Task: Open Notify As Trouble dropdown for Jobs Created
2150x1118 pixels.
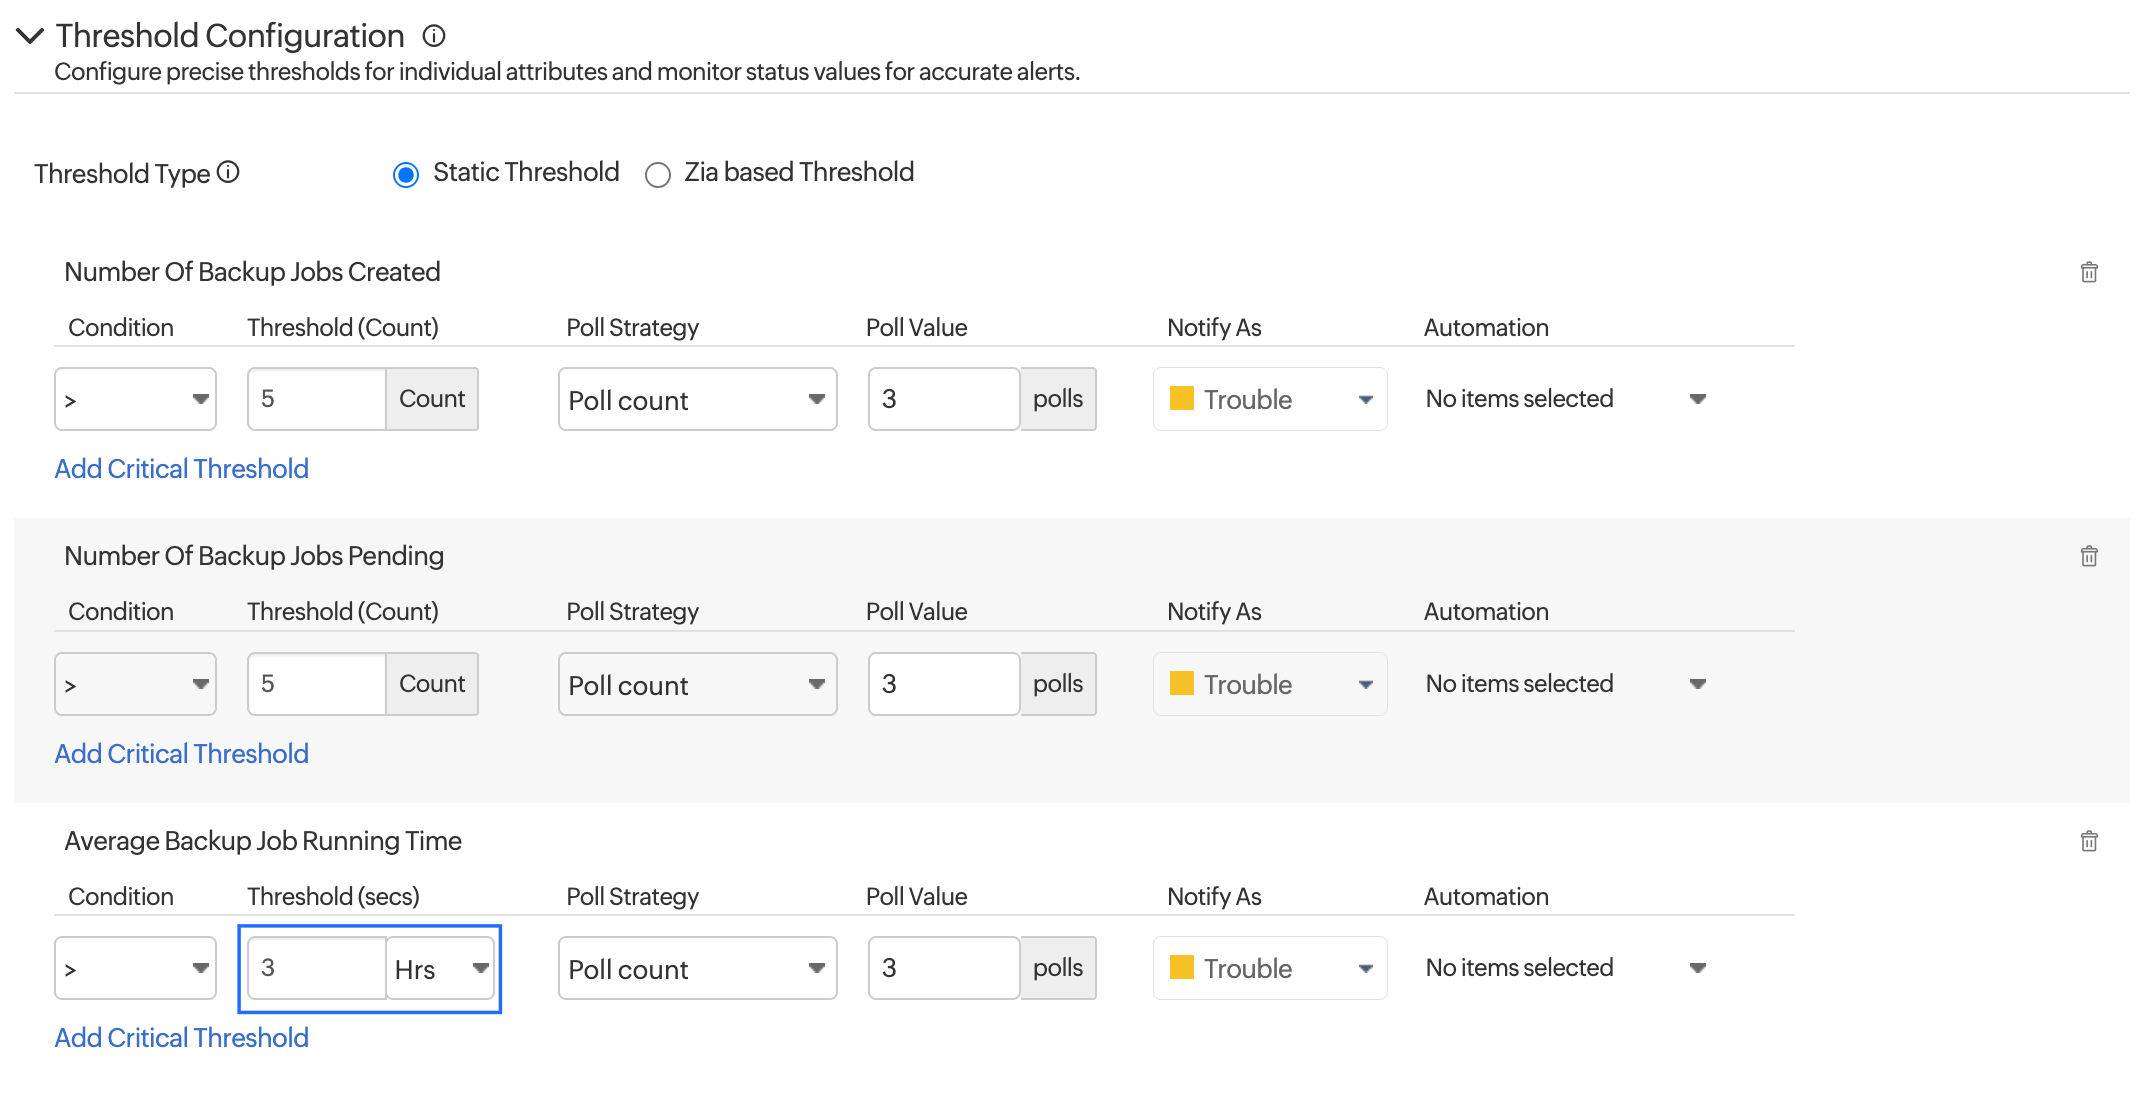Action: [1269, 399]
